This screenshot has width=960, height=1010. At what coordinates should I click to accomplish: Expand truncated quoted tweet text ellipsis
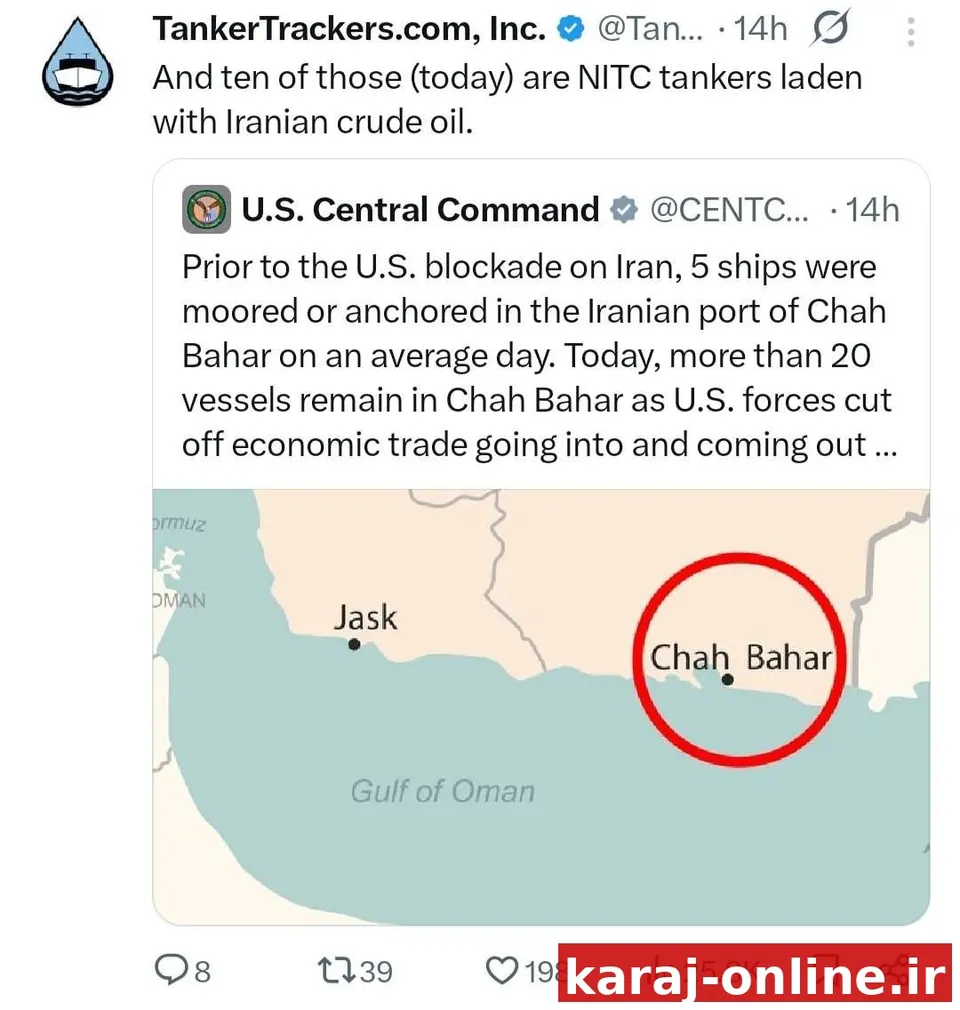coord(887,447)
